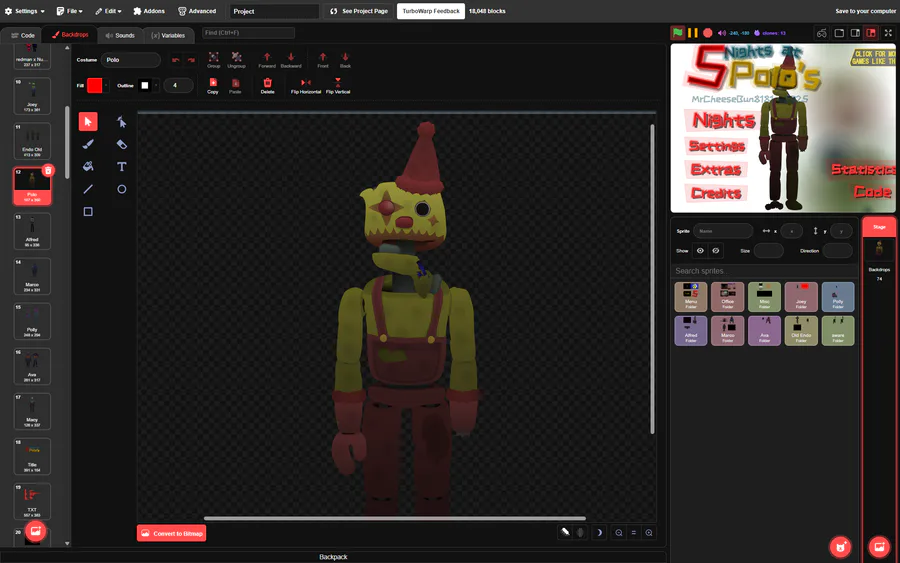Viewport: 900px width, 563px height.
Task: Click the Delete trash icon in toolbar
Action: (x=267, y=86)
